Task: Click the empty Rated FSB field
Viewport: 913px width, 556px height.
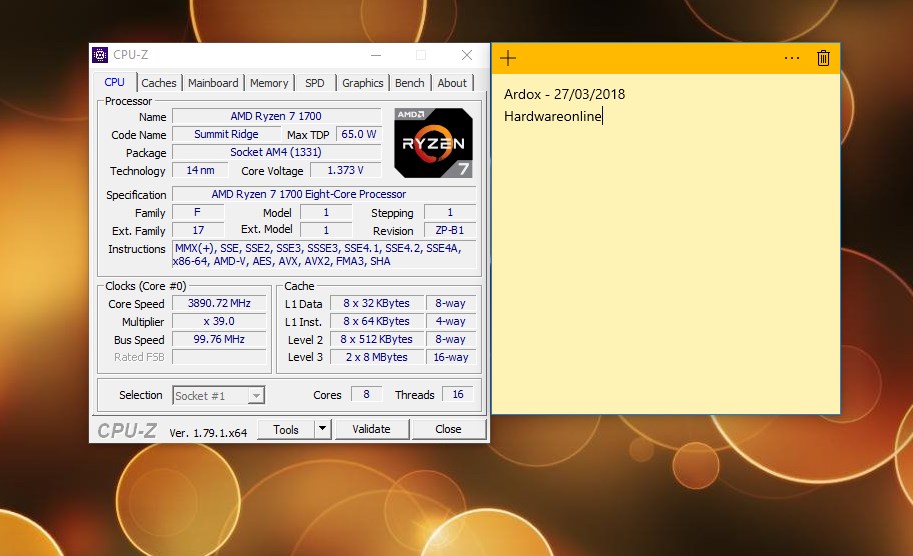Action: coord(220,357)
